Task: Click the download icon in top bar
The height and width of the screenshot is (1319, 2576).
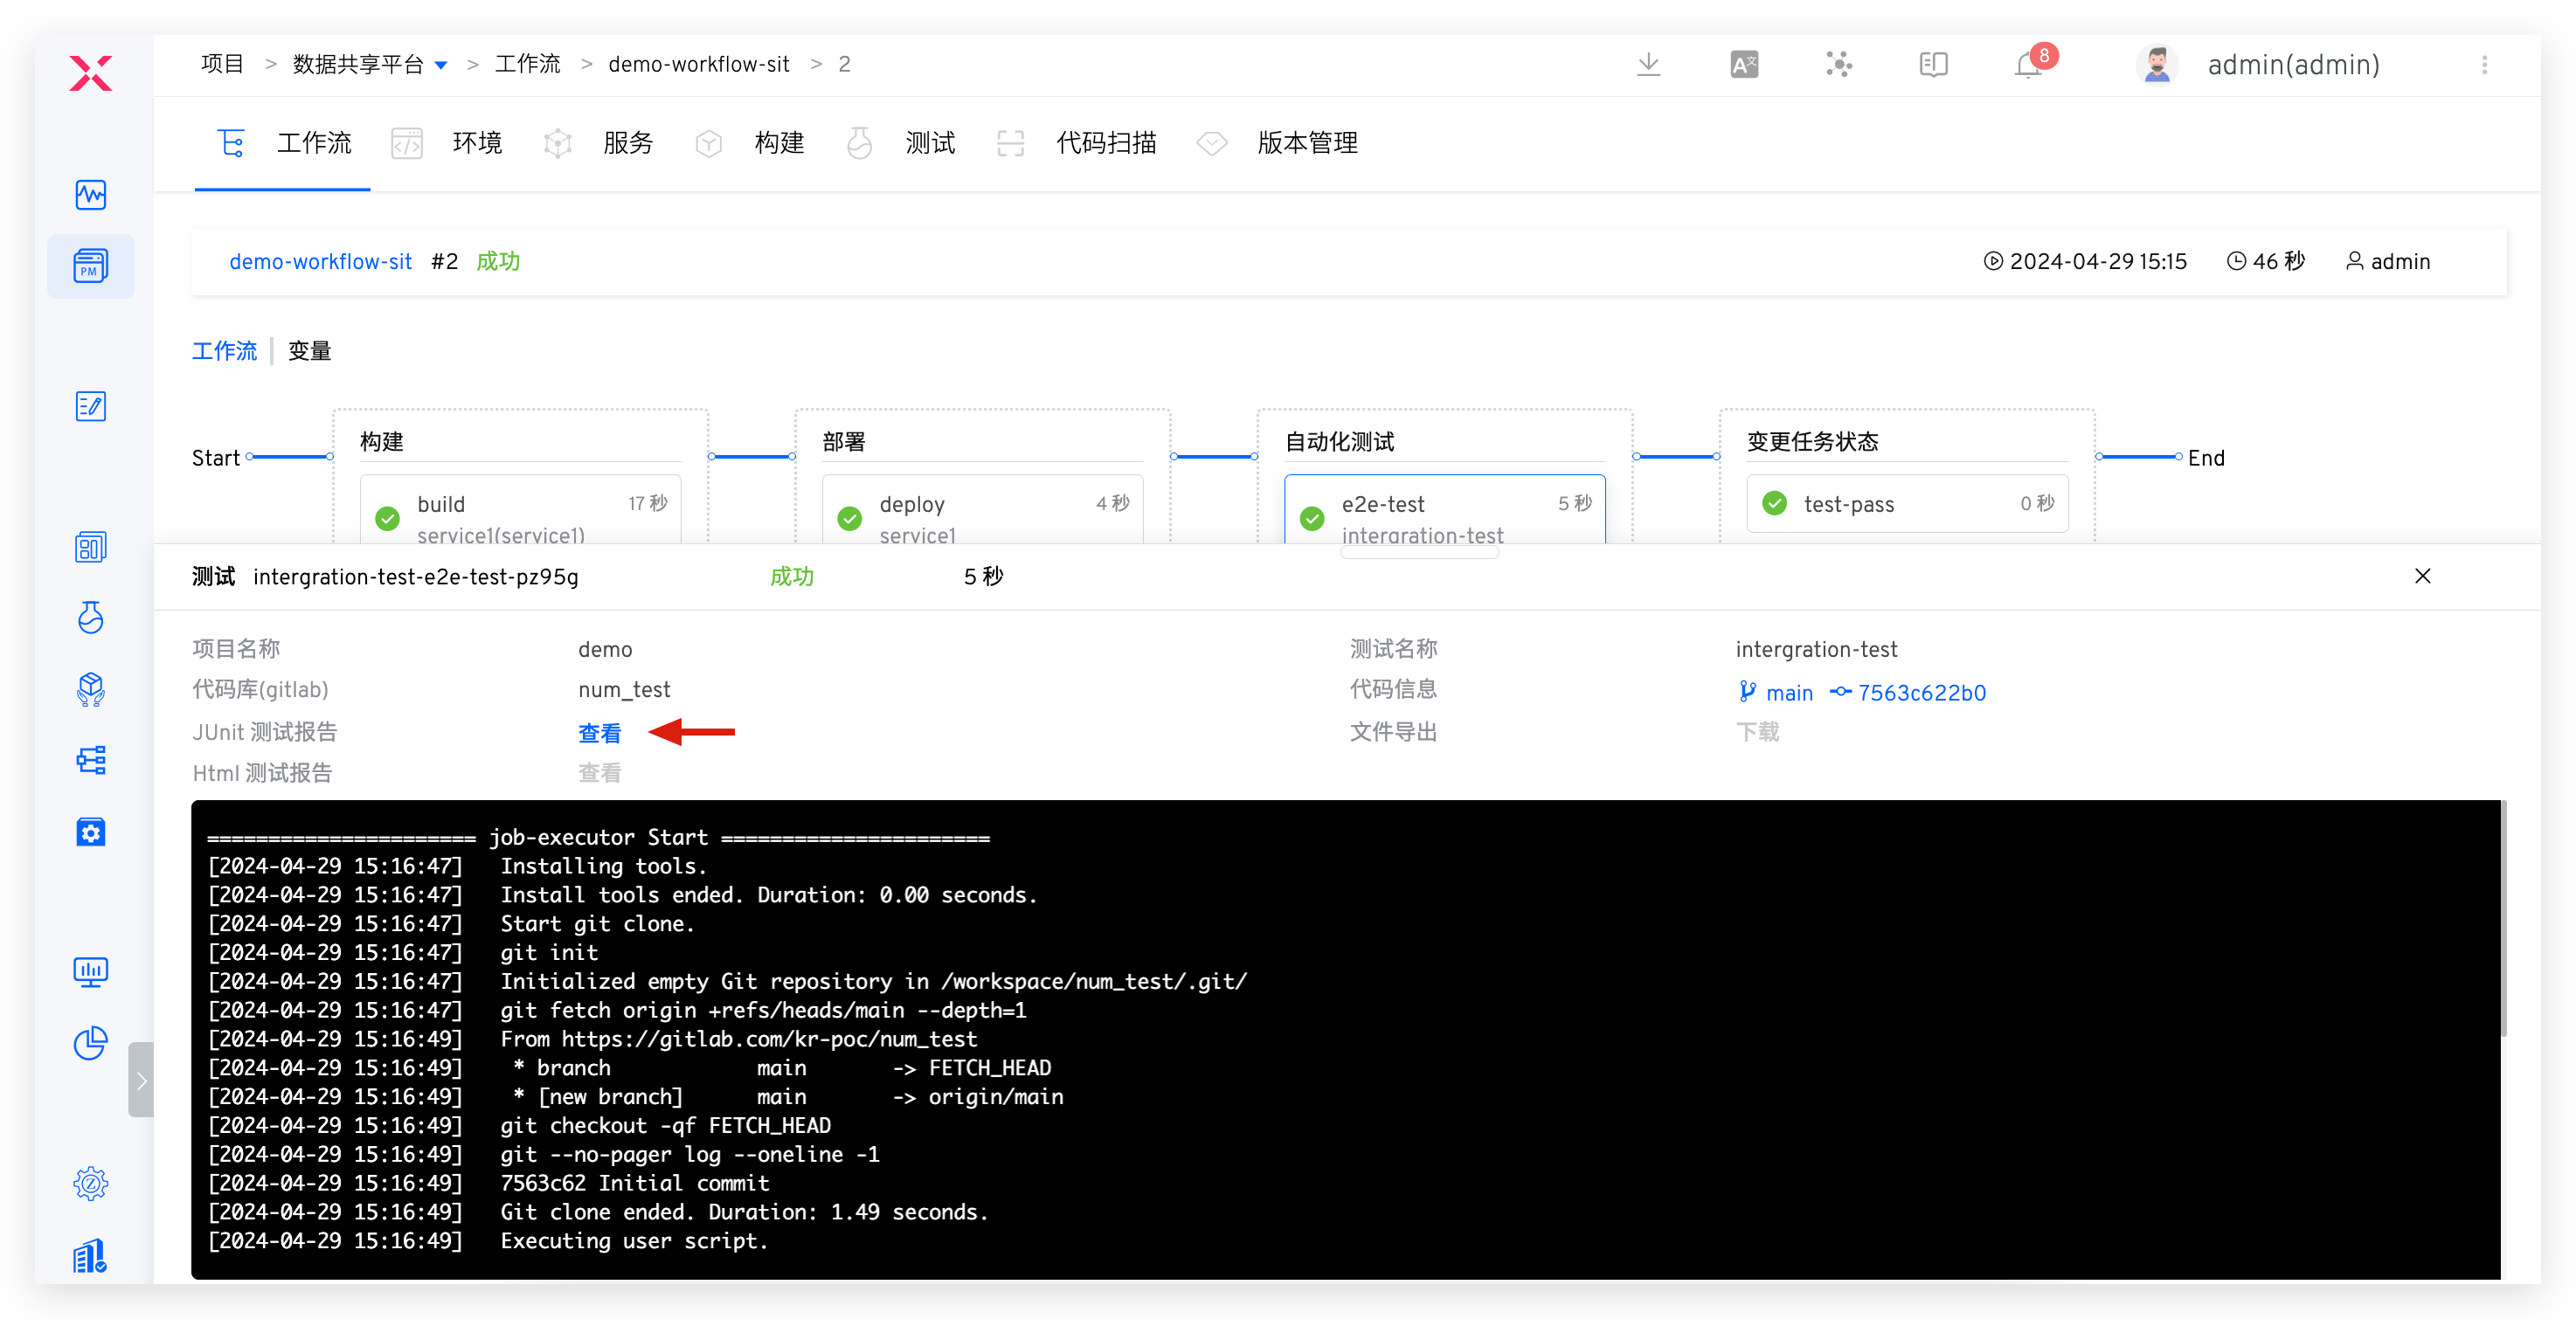Action: click(1649, 65)
